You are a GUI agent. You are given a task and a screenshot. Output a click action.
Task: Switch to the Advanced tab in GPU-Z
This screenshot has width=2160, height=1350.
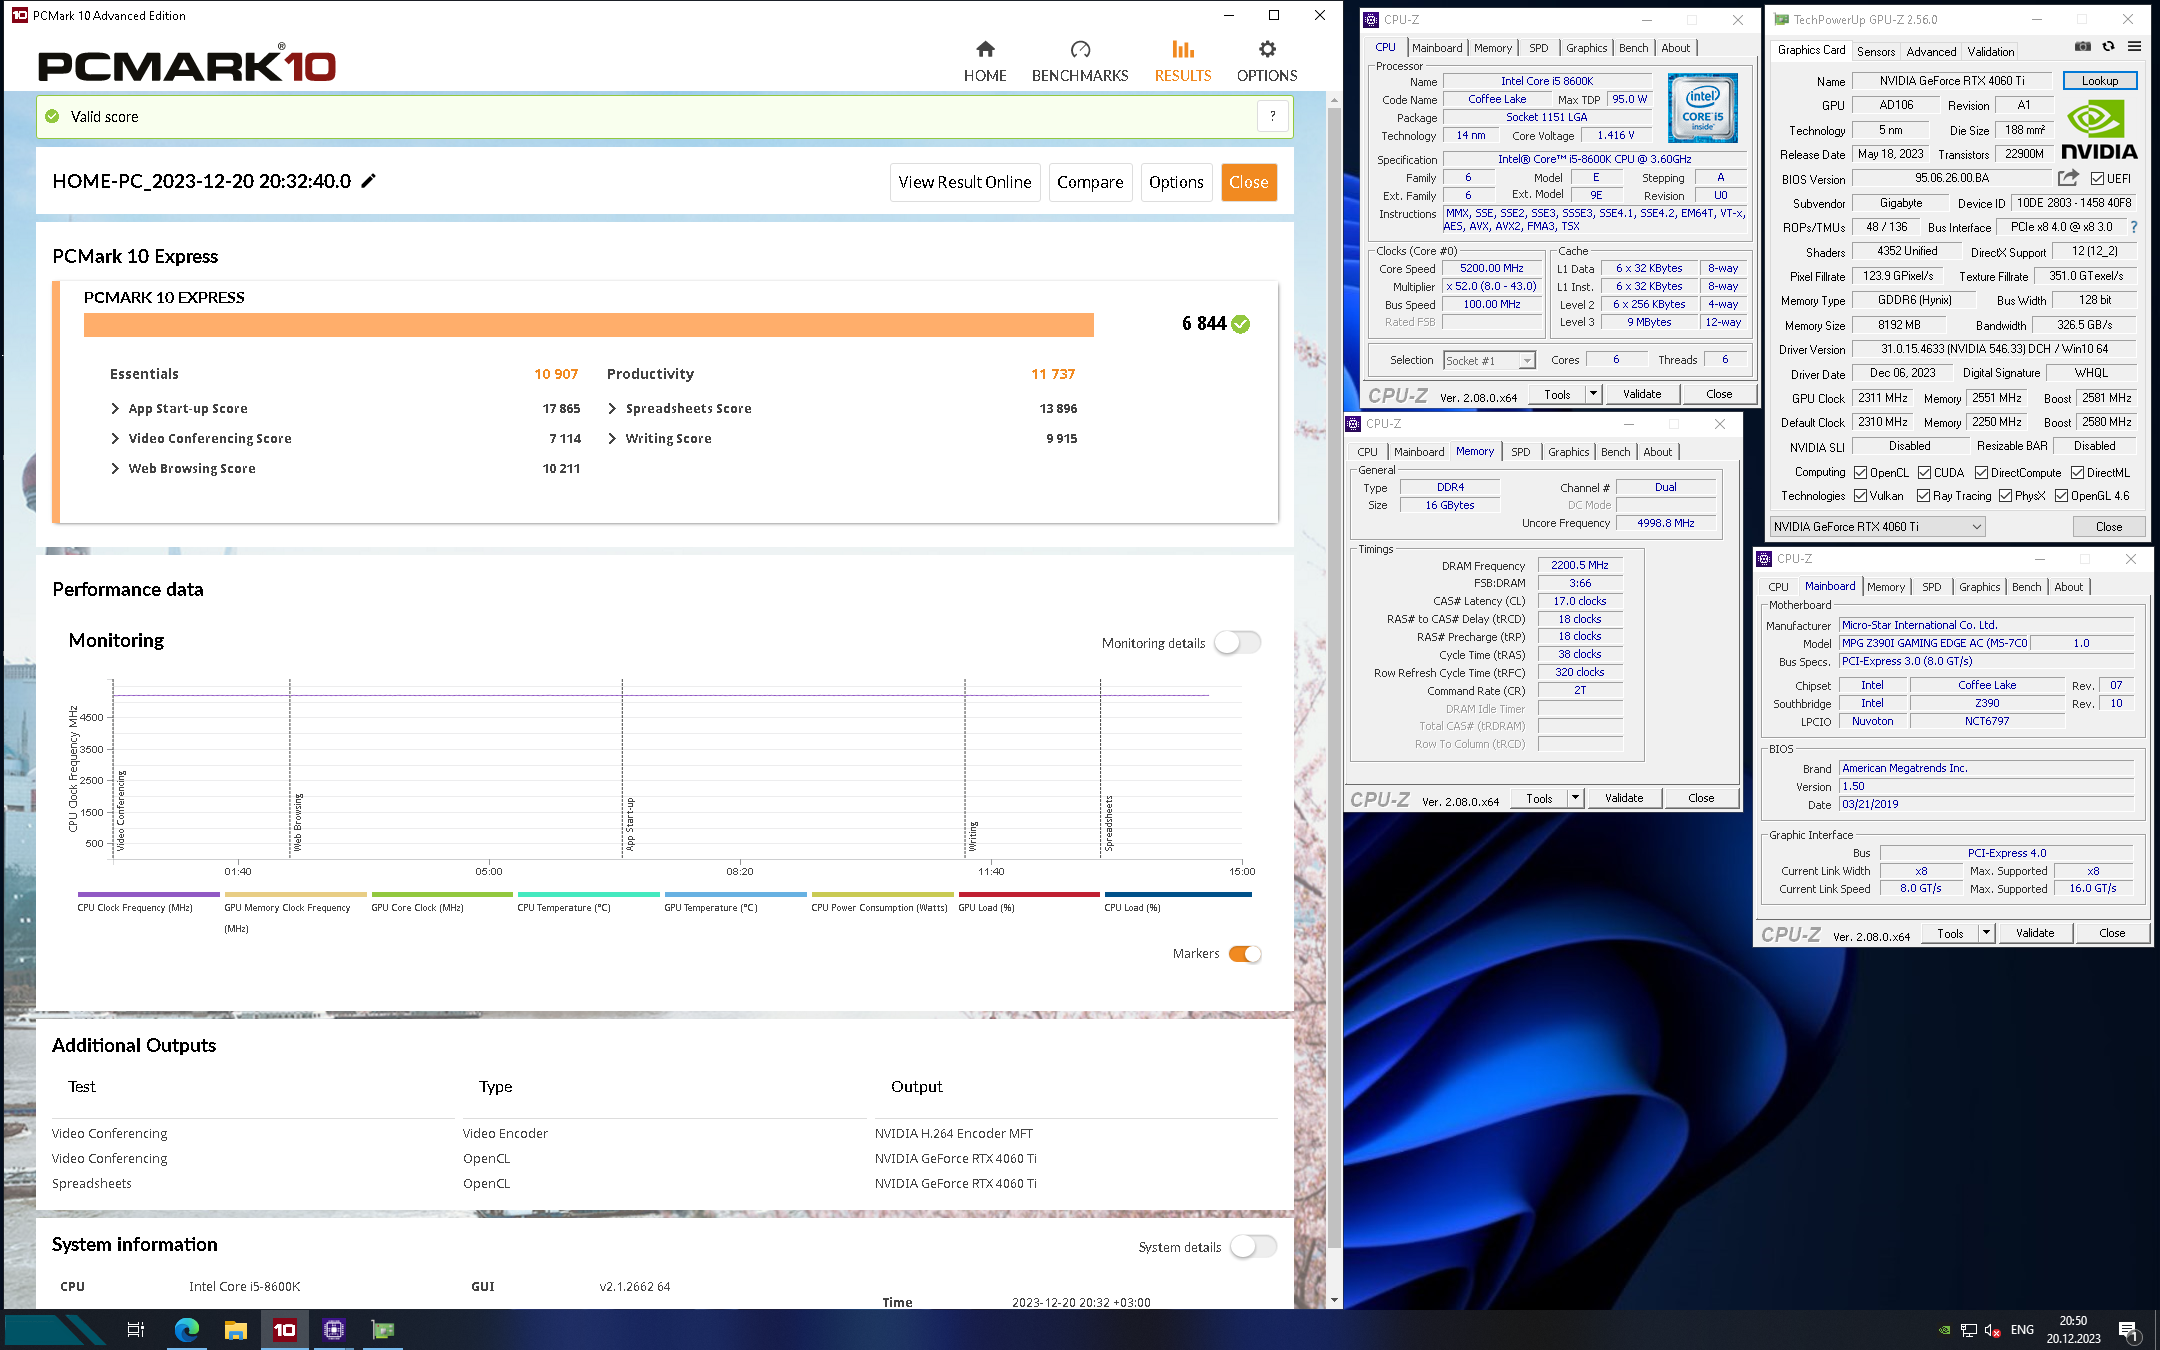tap(1931, 51)
